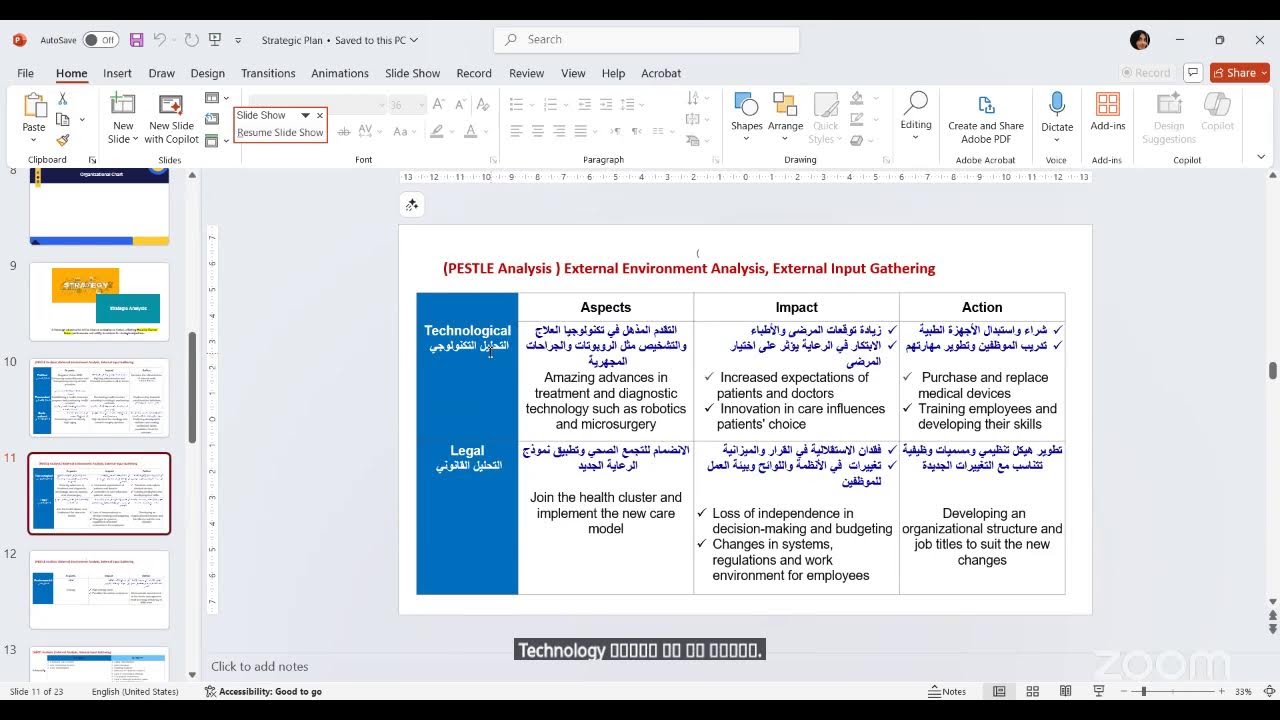The width and height of the screenshot is (1280, 720).
Task: Select slide 12 thumbnail
Action: [99, 589]
